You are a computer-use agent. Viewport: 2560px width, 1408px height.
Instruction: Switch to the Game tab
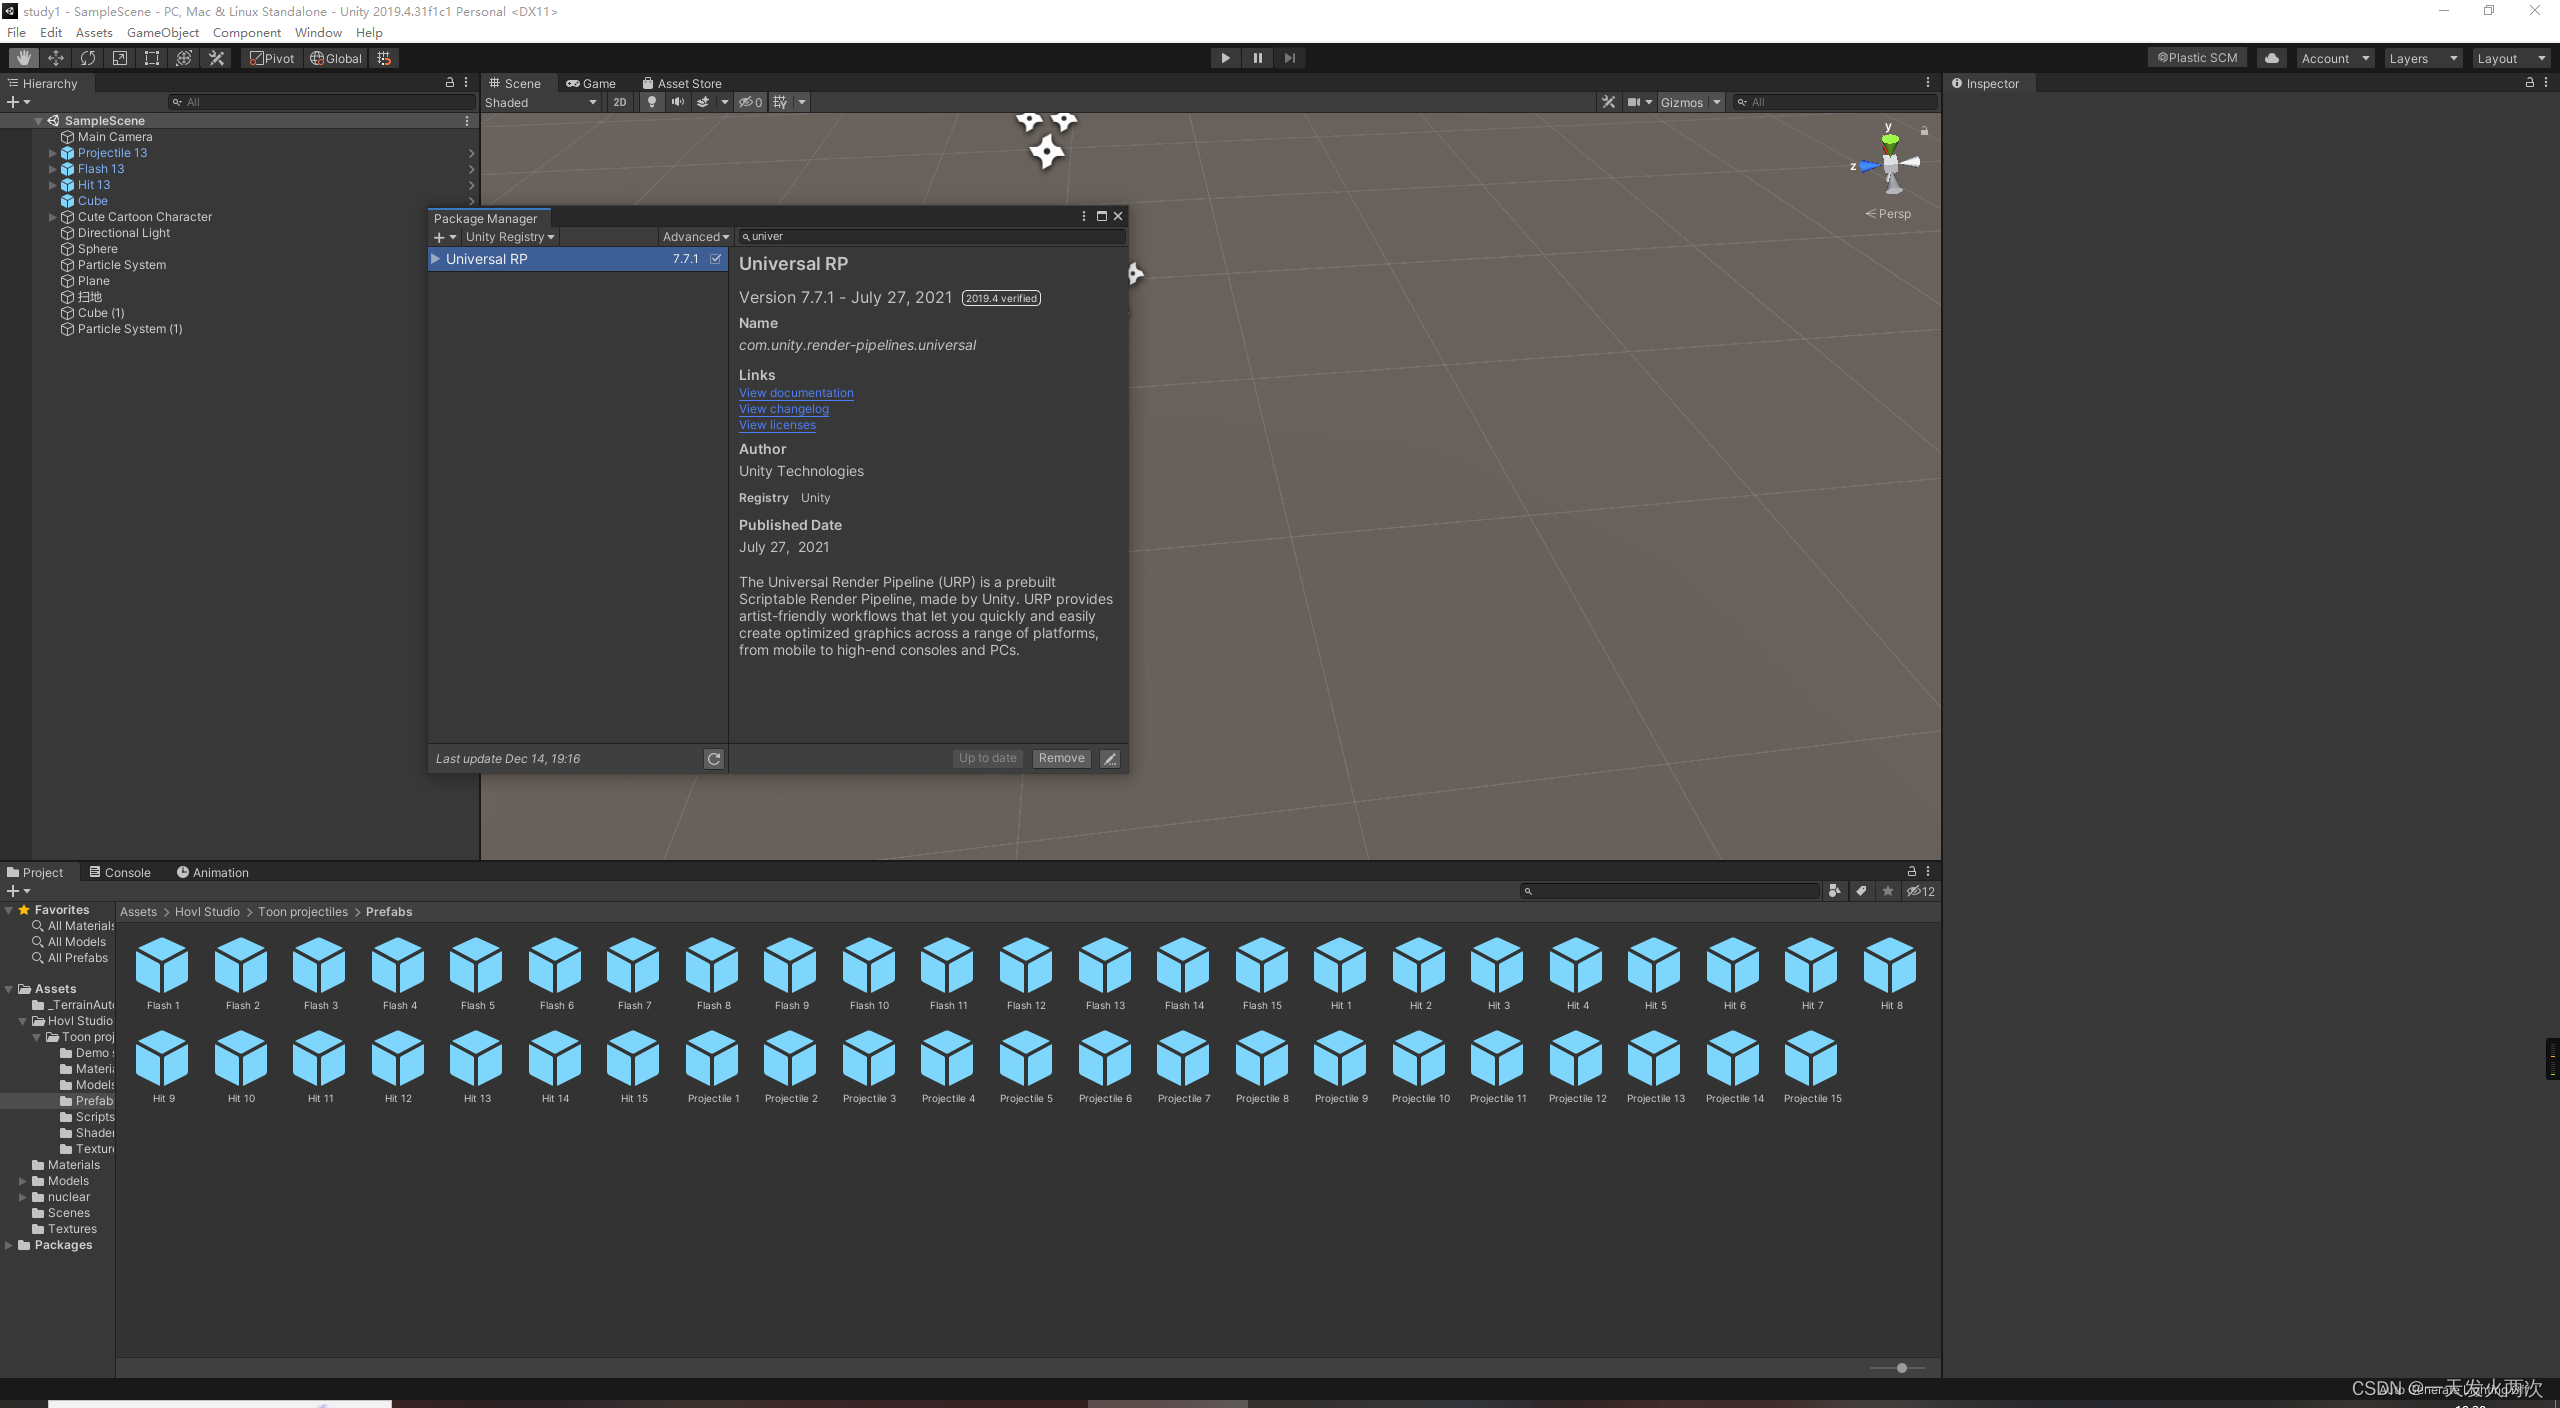(x=591, y=83)
